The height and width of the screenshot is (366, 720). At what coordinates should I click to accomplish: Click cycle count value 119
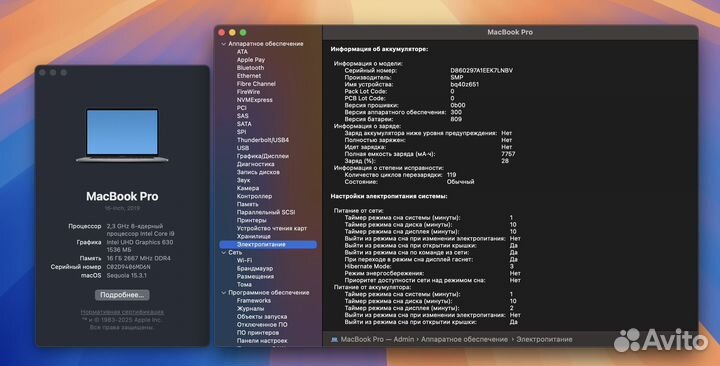pos(451,175)
